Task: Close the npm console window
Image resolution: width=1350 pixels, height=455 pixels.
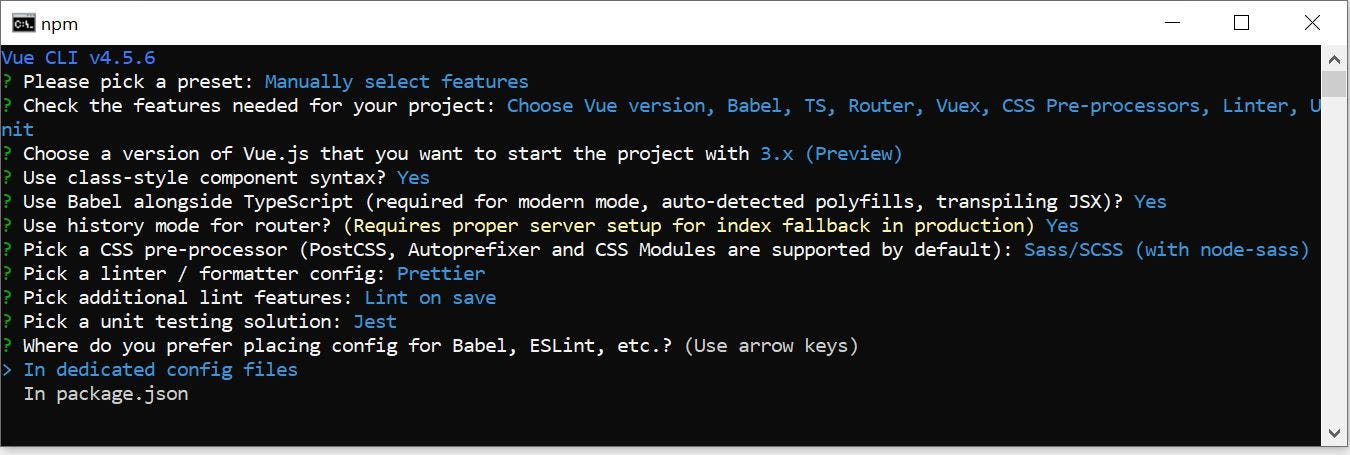Action: 1311,23
